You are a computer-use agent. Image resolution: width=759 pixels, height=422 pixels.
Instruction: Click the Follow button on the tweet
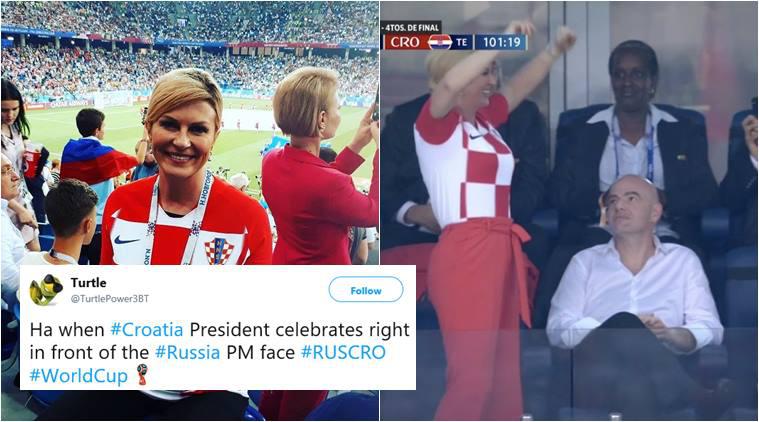[x=365, y=290]
